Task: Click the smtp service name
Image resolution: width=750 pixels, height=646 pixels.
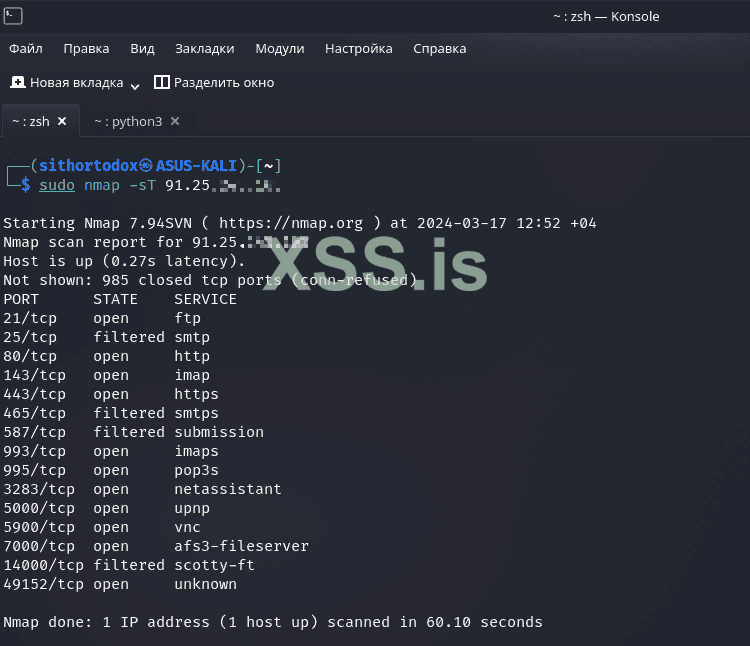Action: point(192,337)
